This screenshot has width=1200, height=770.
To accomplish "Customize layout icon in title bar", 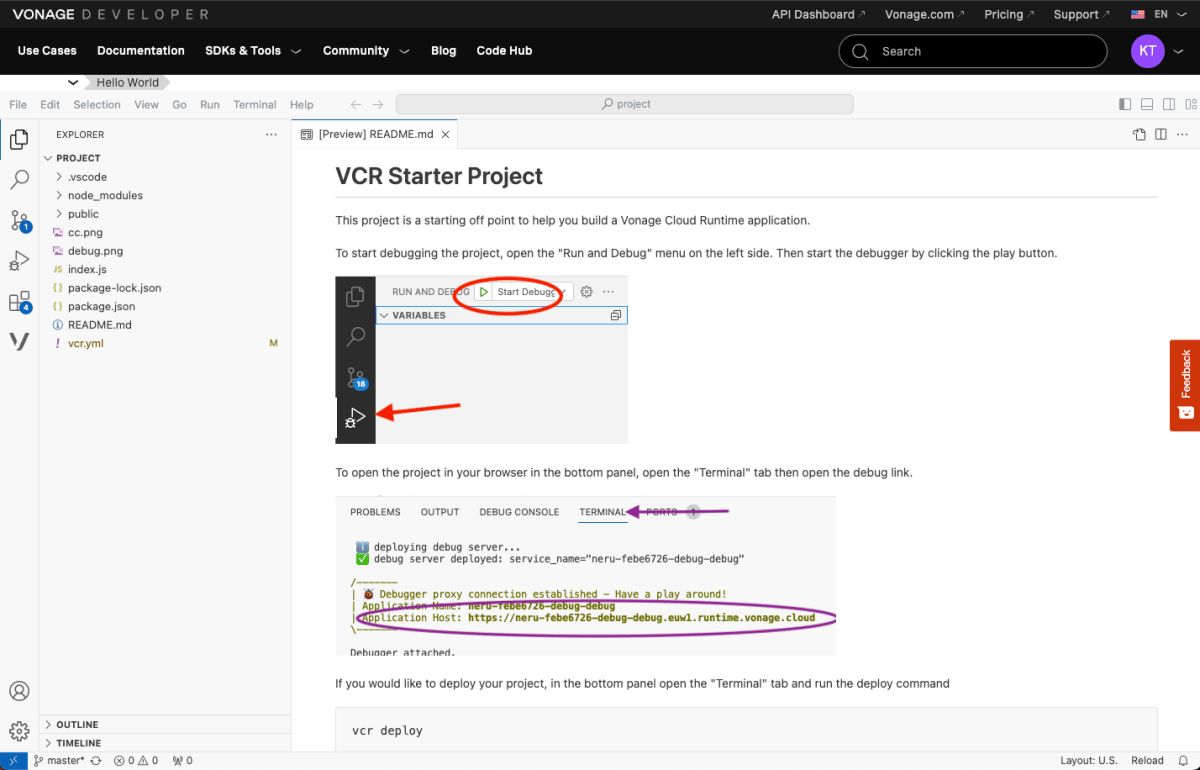I will click(x=1189, y=104).
